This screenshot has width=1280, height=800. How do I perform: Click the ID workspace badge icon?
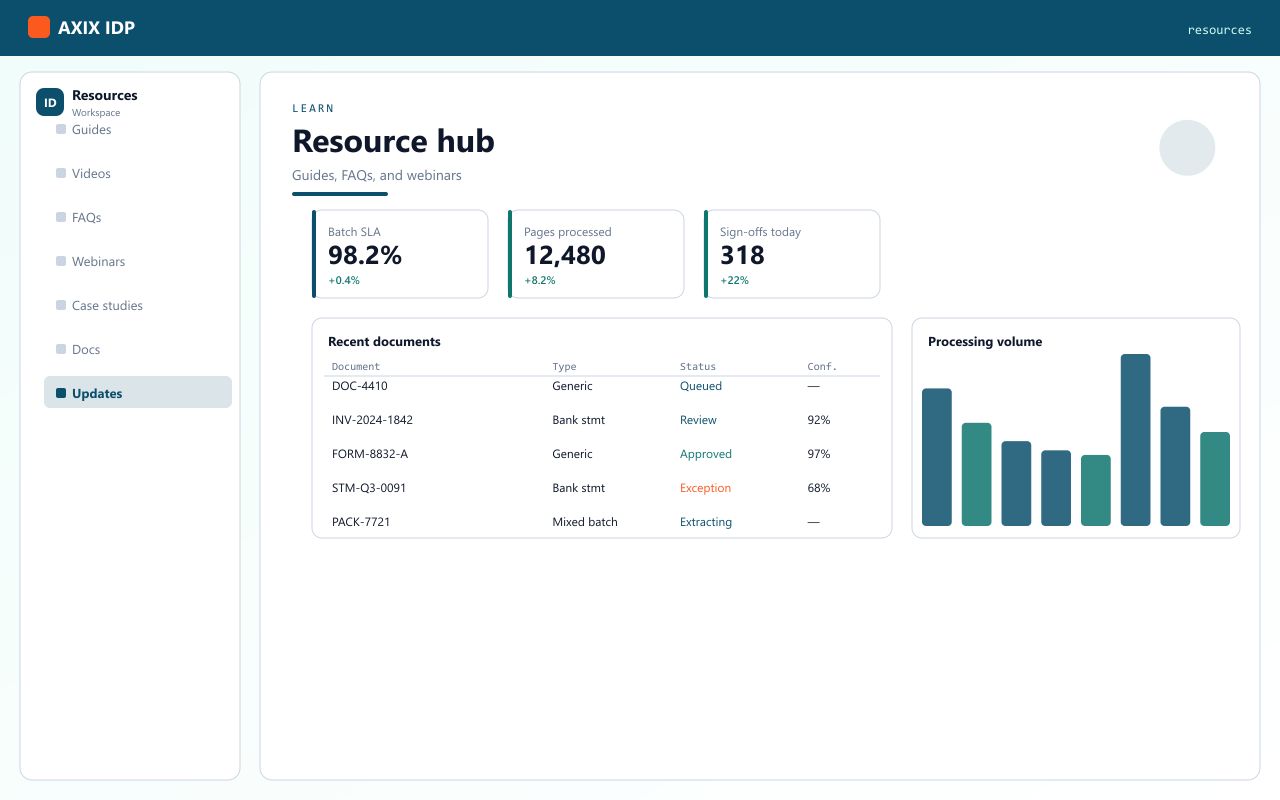50,102
